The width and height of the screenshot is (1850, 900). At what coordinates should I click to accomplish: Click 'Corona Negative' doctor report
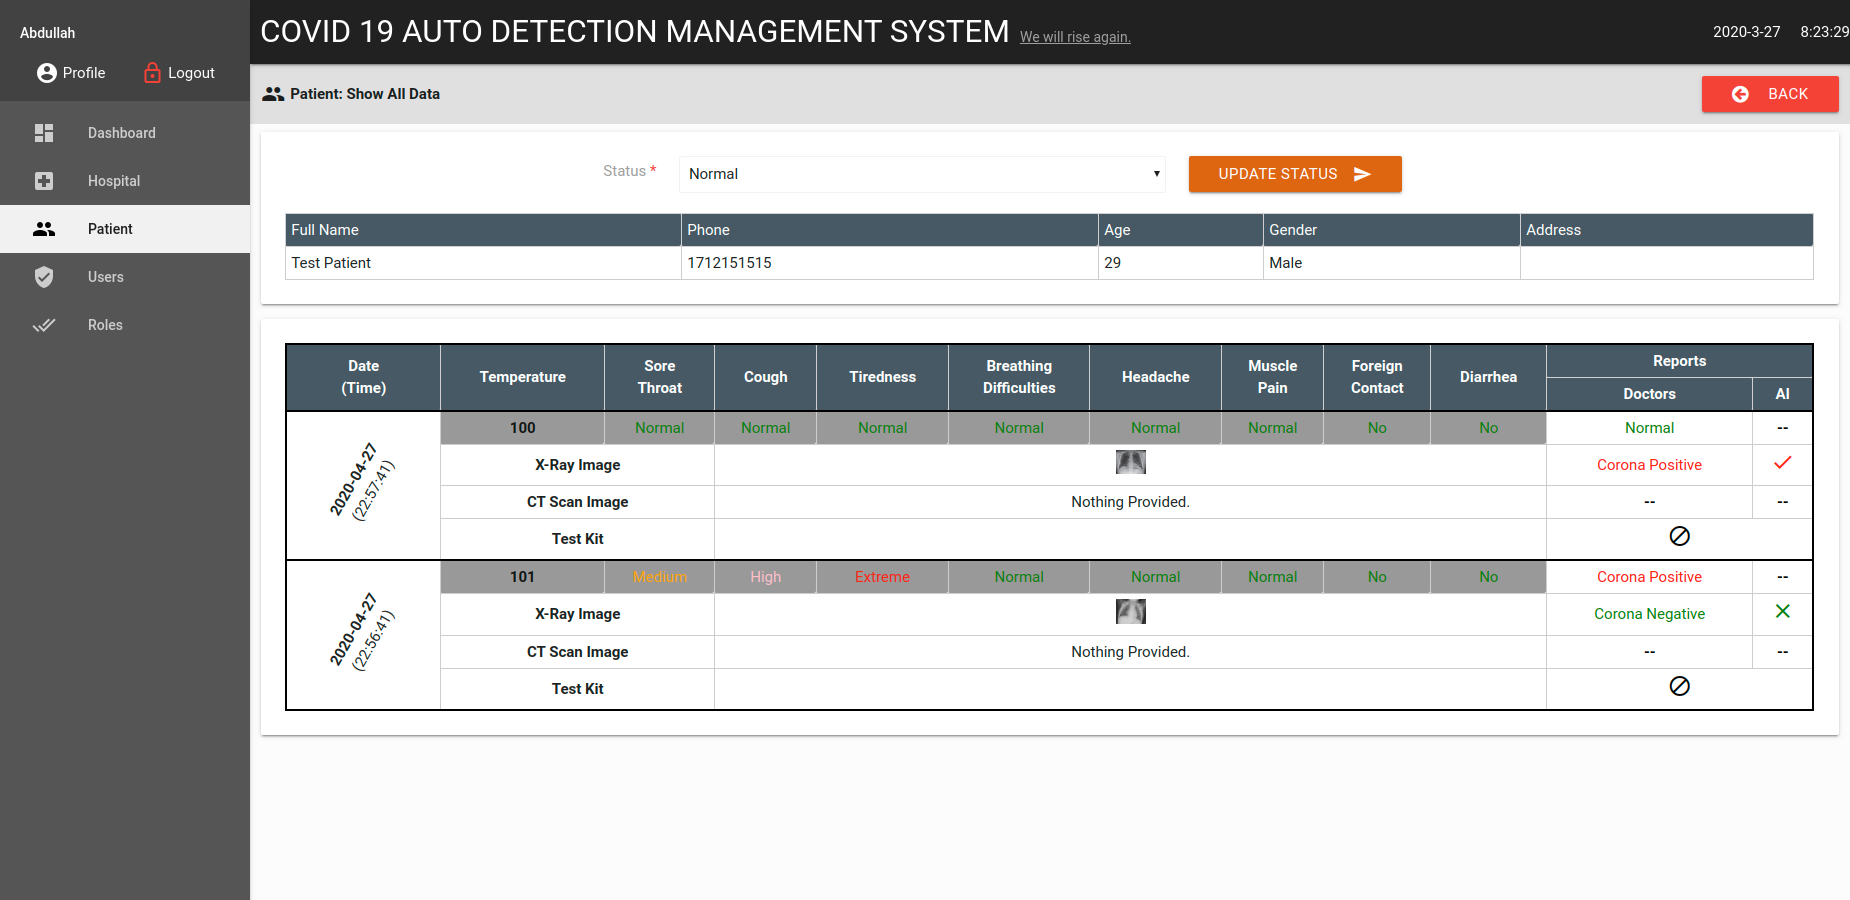click(1649, 614)
